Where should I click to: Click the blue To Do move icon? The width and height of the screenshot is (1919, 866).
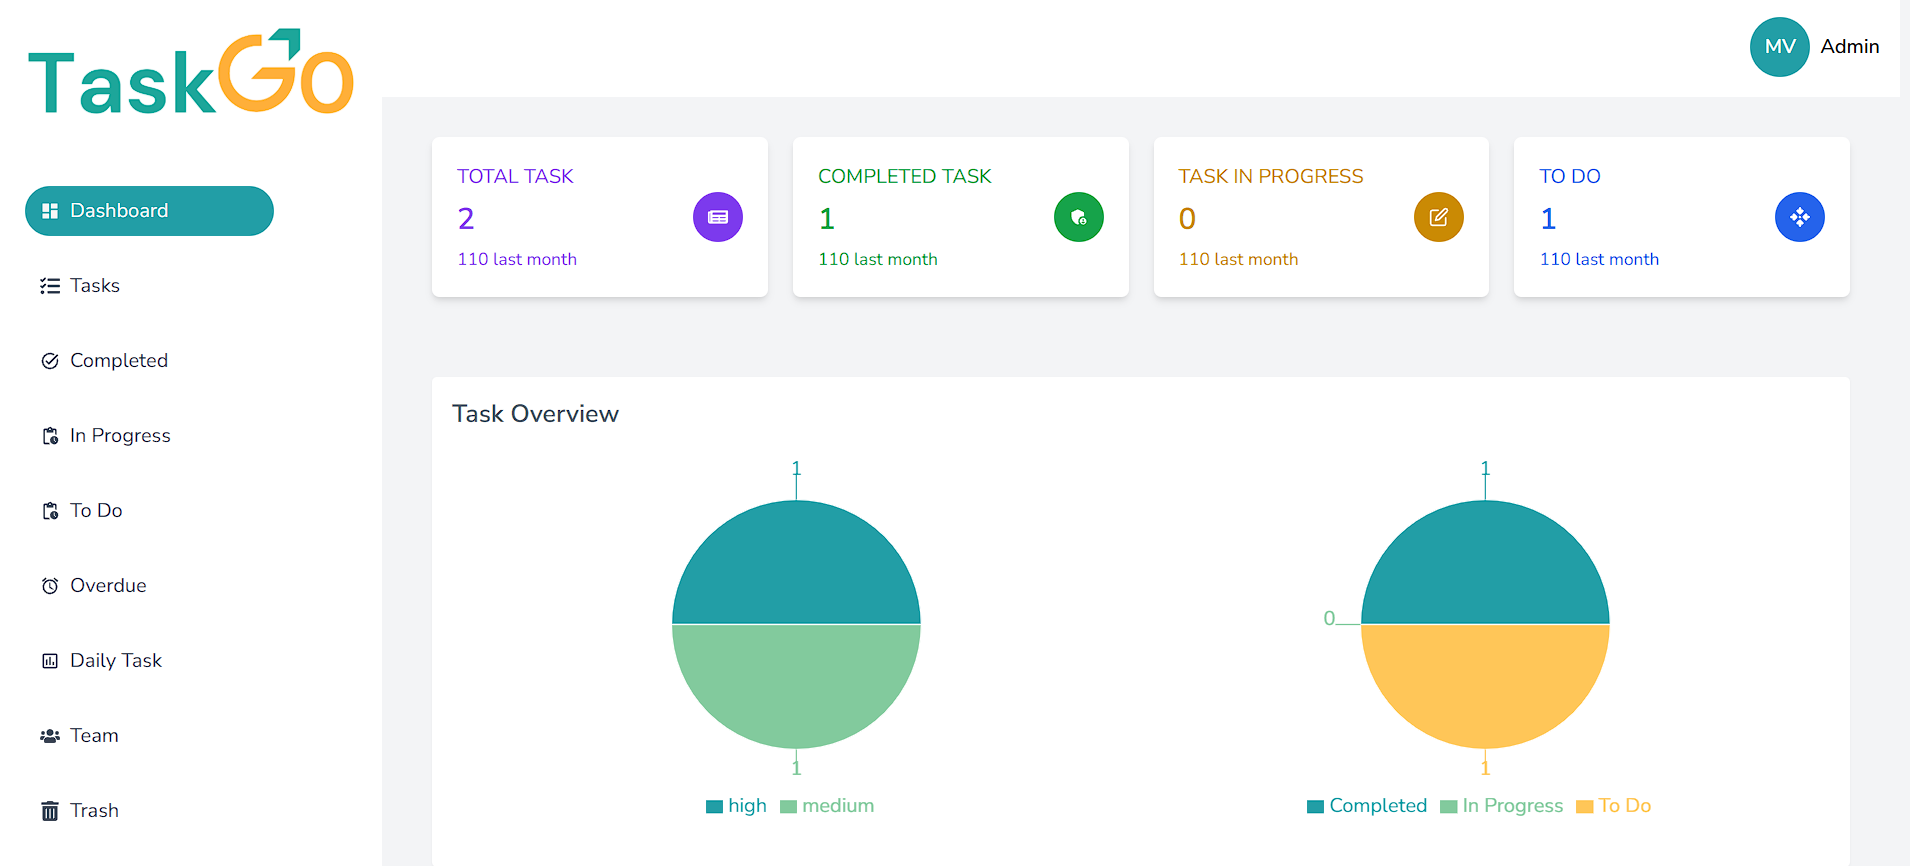pos(1799,217)
